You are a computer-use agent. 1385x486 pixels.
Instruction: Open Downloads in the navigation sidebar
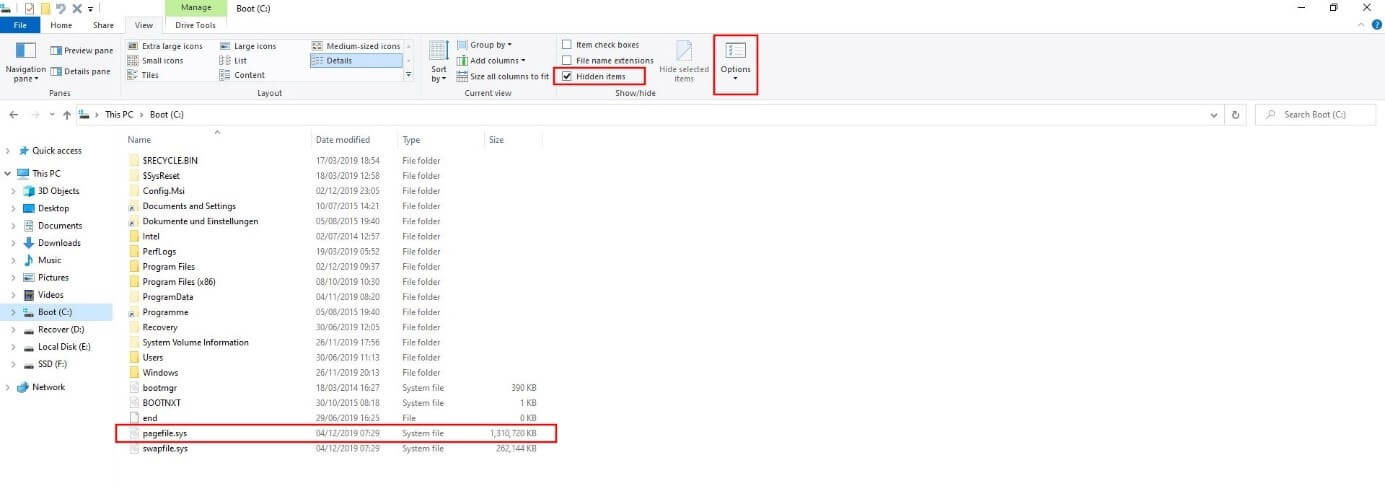click(59, 243)
